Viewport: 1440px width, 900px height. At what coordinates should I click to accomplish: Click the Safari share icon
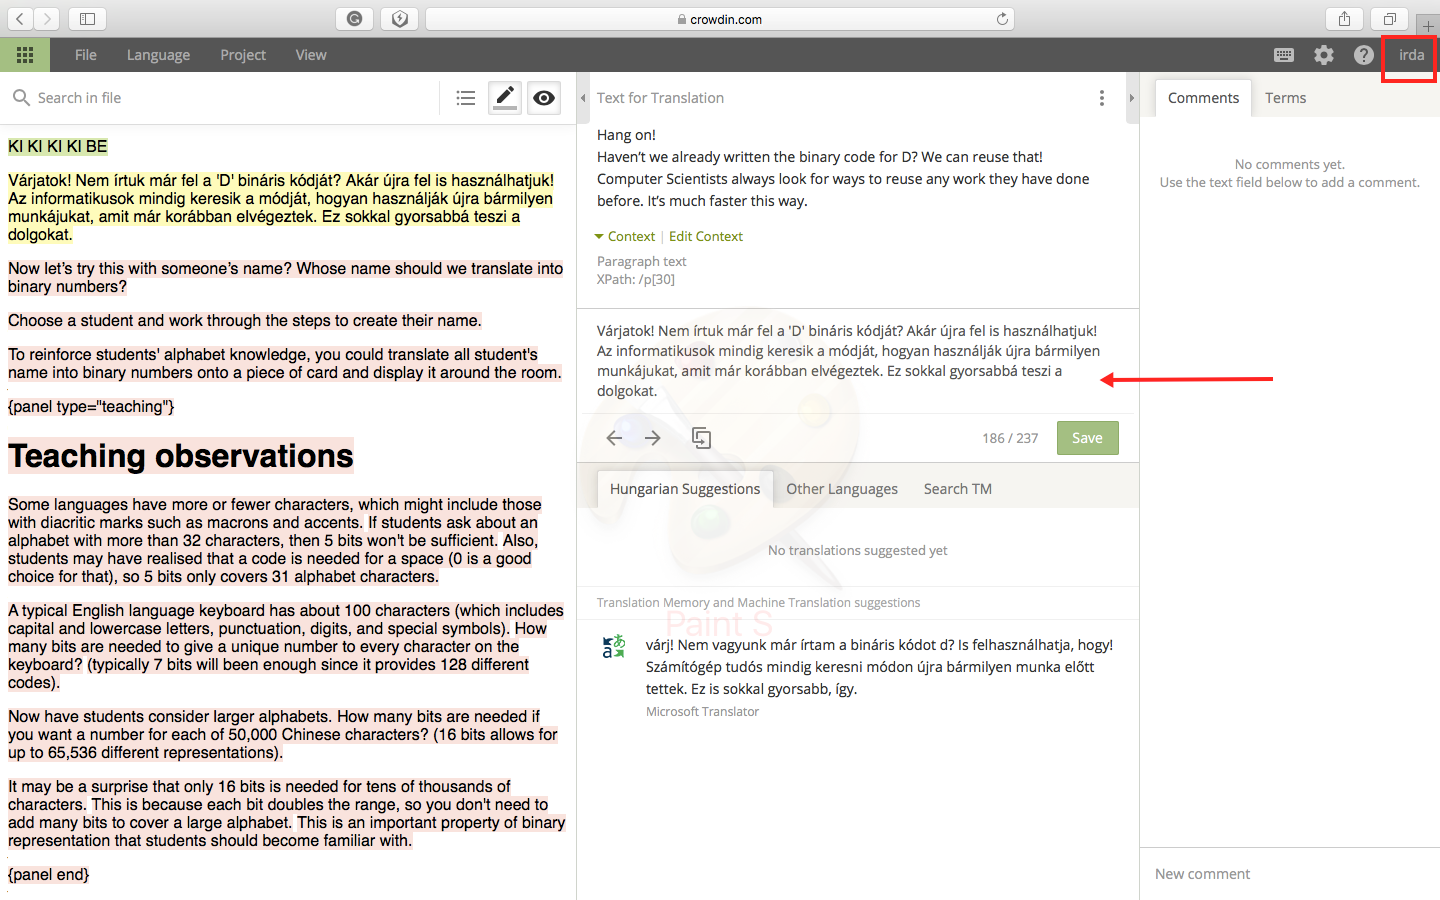(1344, 19)
